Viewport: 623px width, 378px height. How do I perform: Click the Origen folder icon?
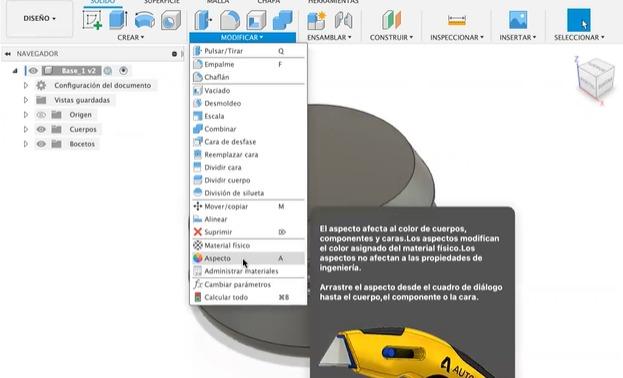tap(56, 115)
